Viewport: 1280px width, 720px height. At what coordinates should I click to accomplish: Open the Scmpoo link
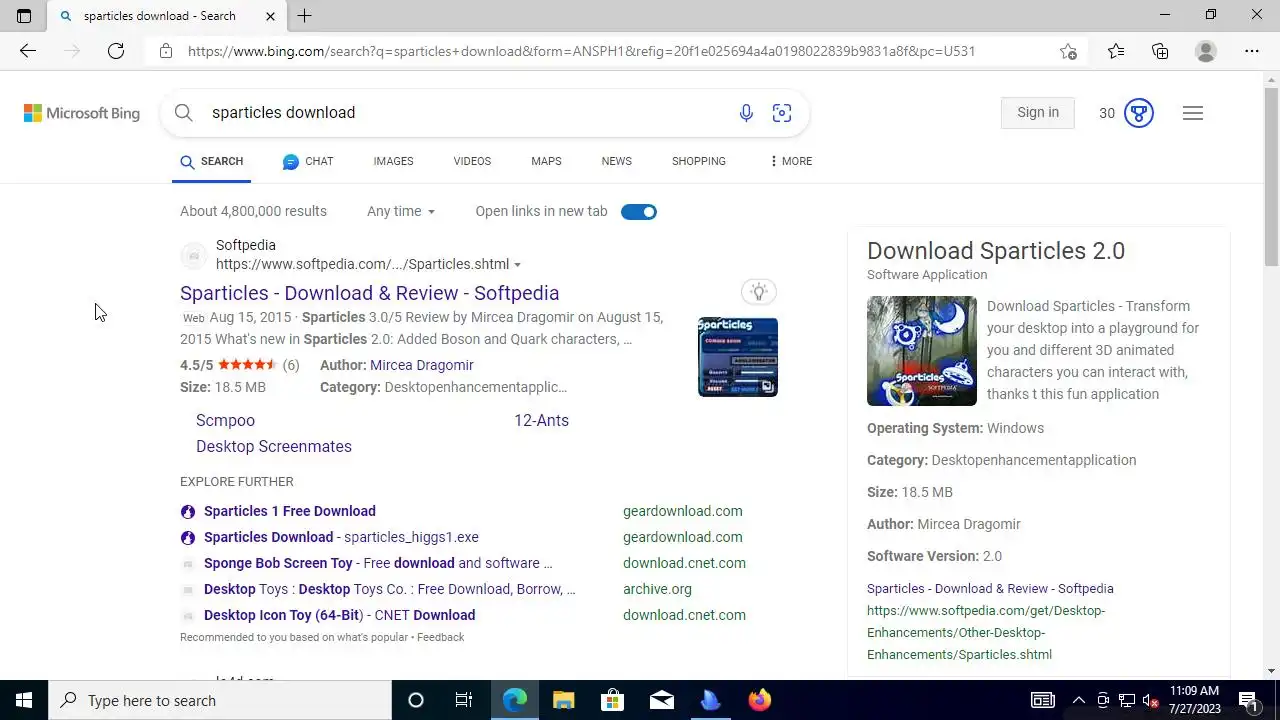point(225,420)
